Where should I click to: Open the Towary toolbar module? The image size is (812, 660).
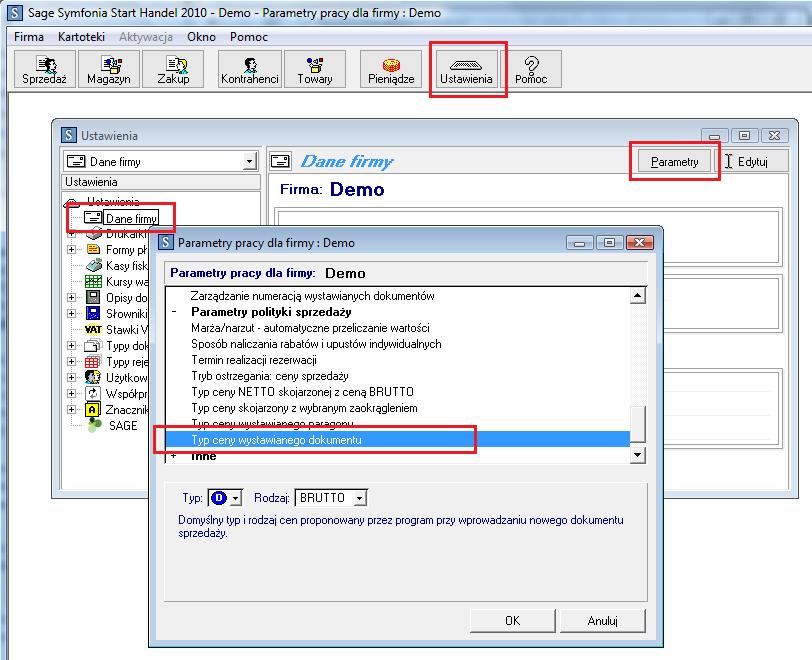(x=315, y=69)
